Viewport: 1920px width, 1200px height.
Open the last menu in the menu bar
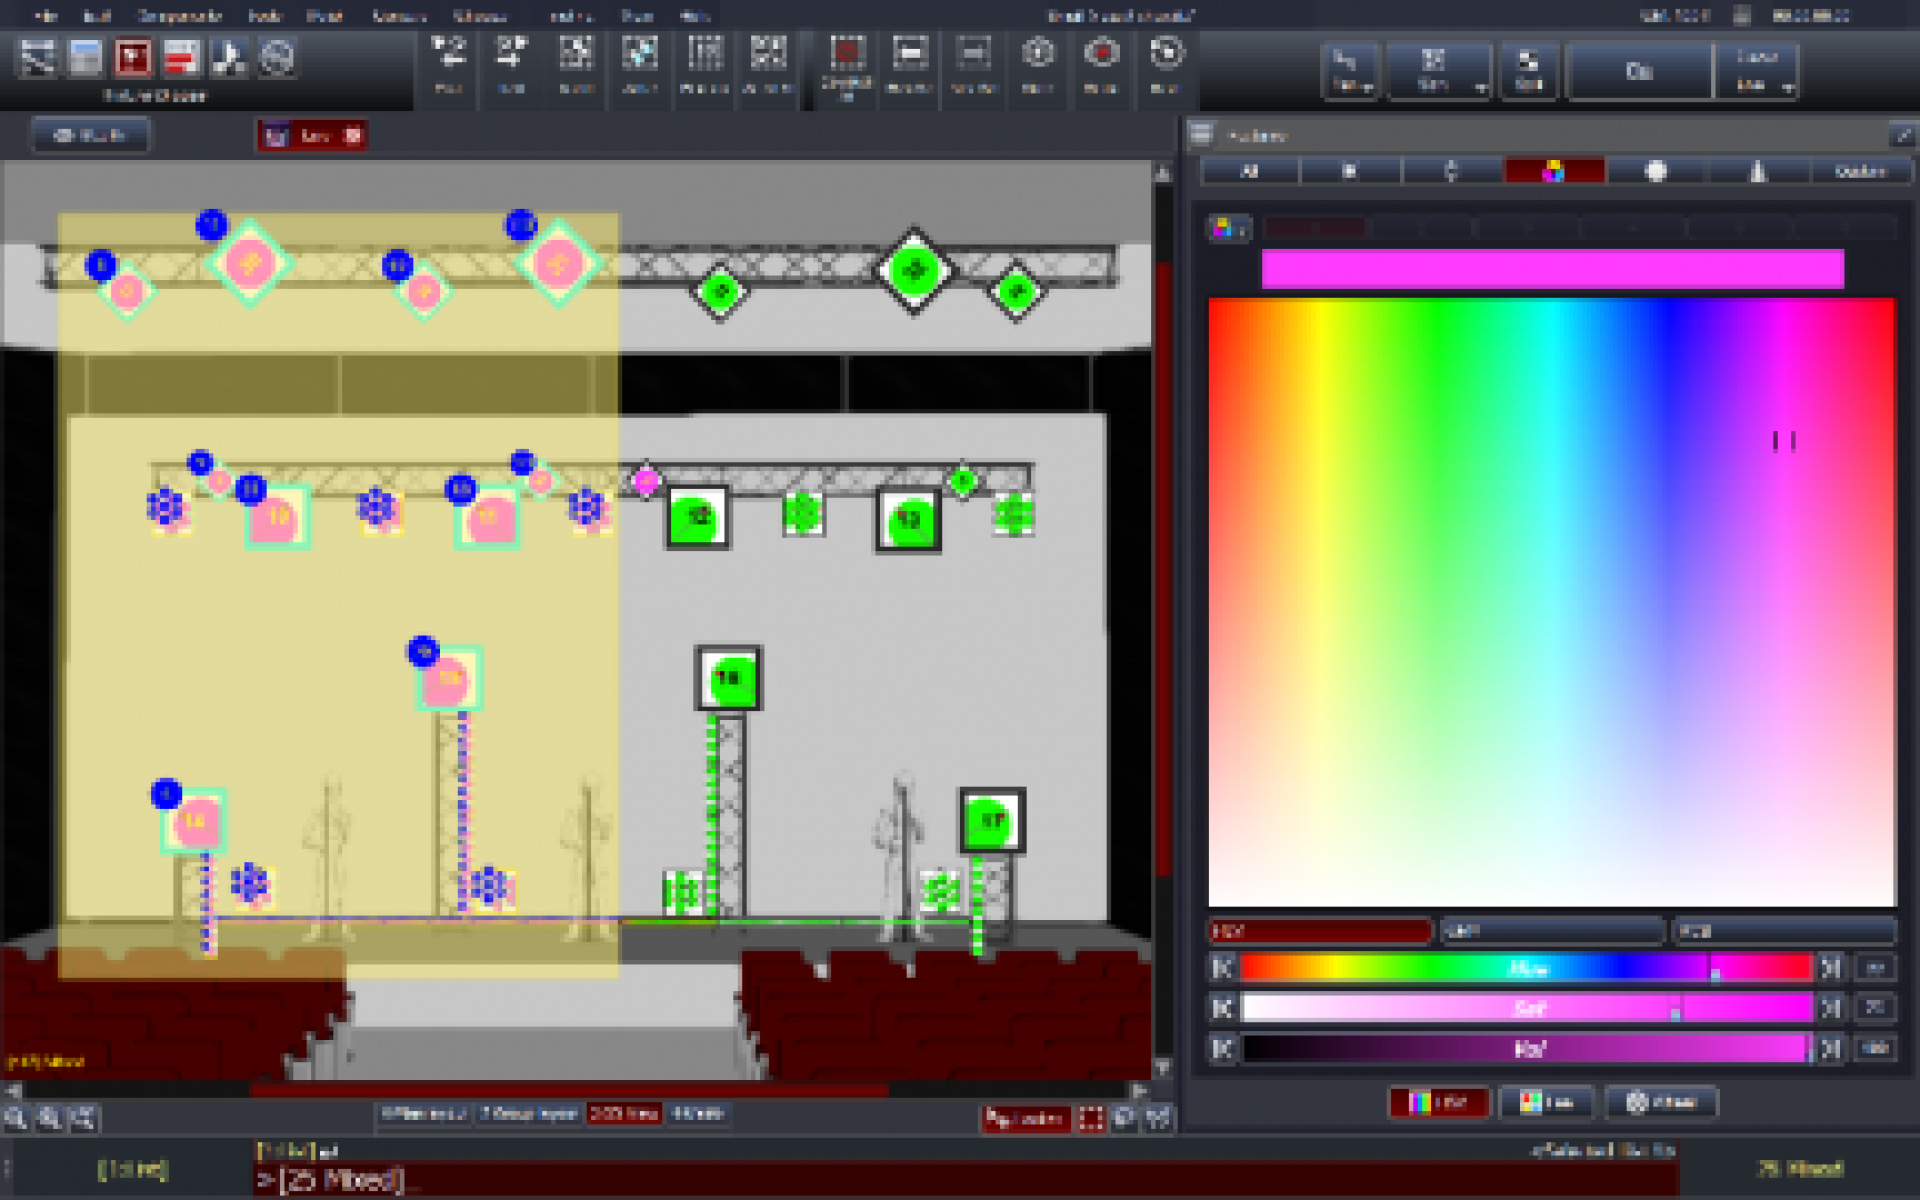pyautogui.click(x=695, y=16)
